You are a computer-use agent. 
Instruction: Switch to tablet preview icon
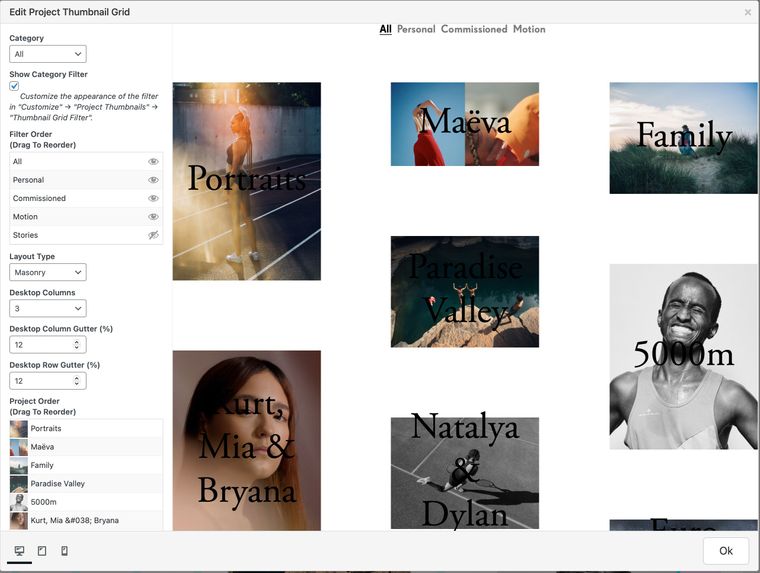click(x=42, y=551)
